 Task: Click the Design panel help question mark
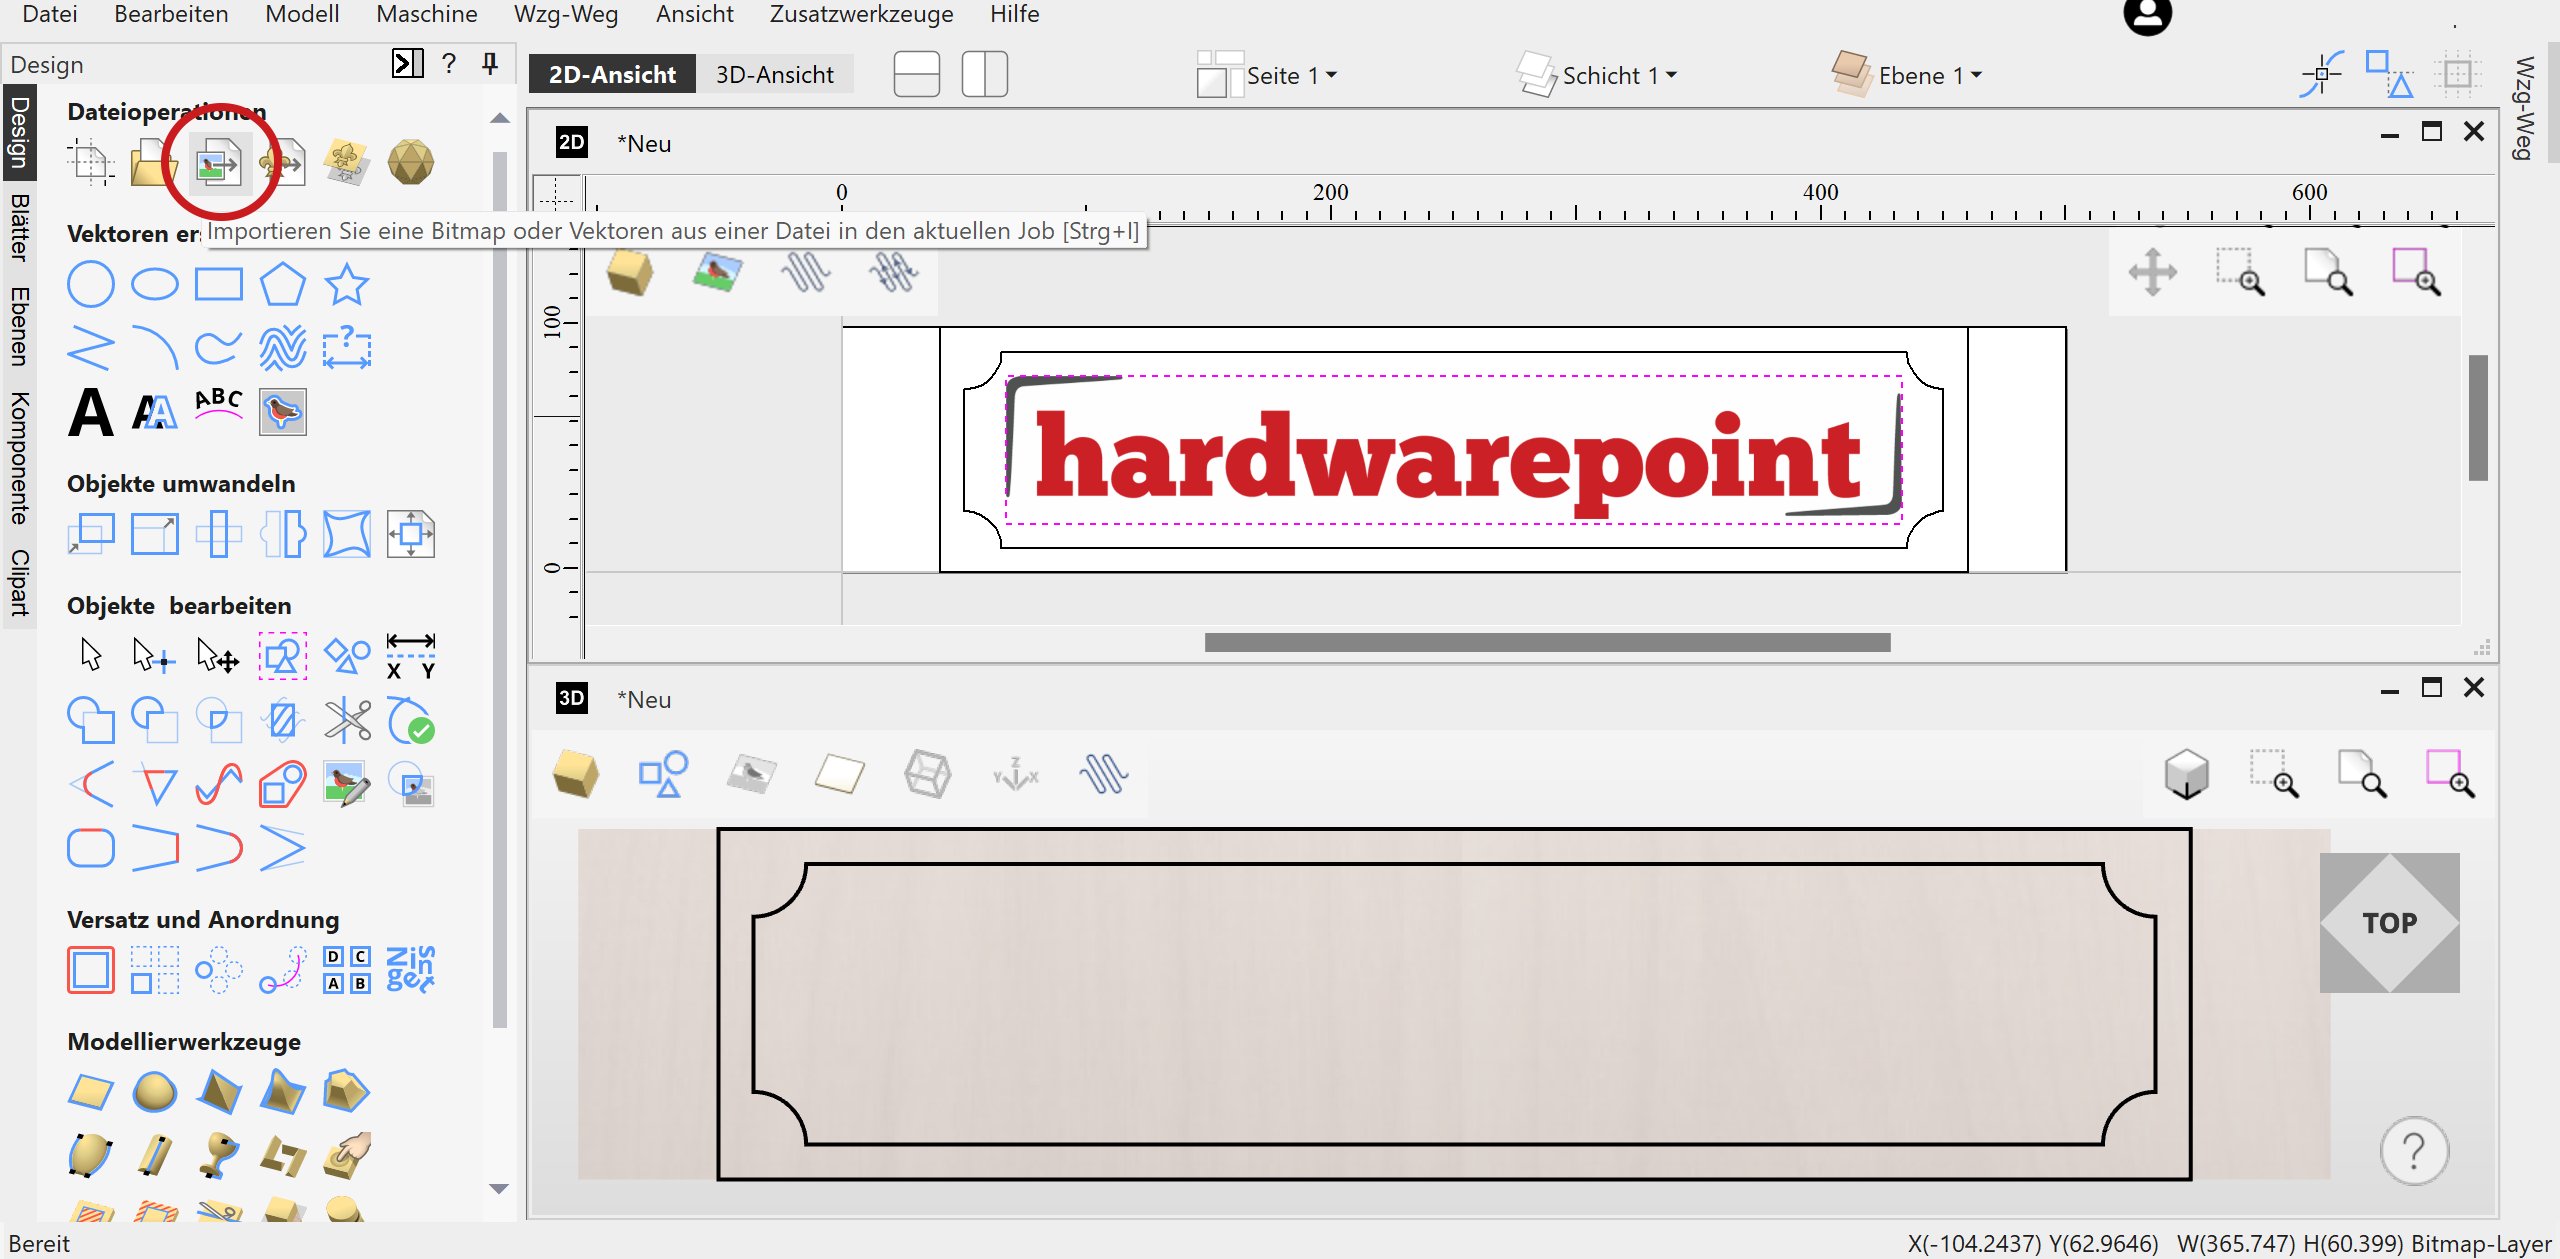pos(449,64)
